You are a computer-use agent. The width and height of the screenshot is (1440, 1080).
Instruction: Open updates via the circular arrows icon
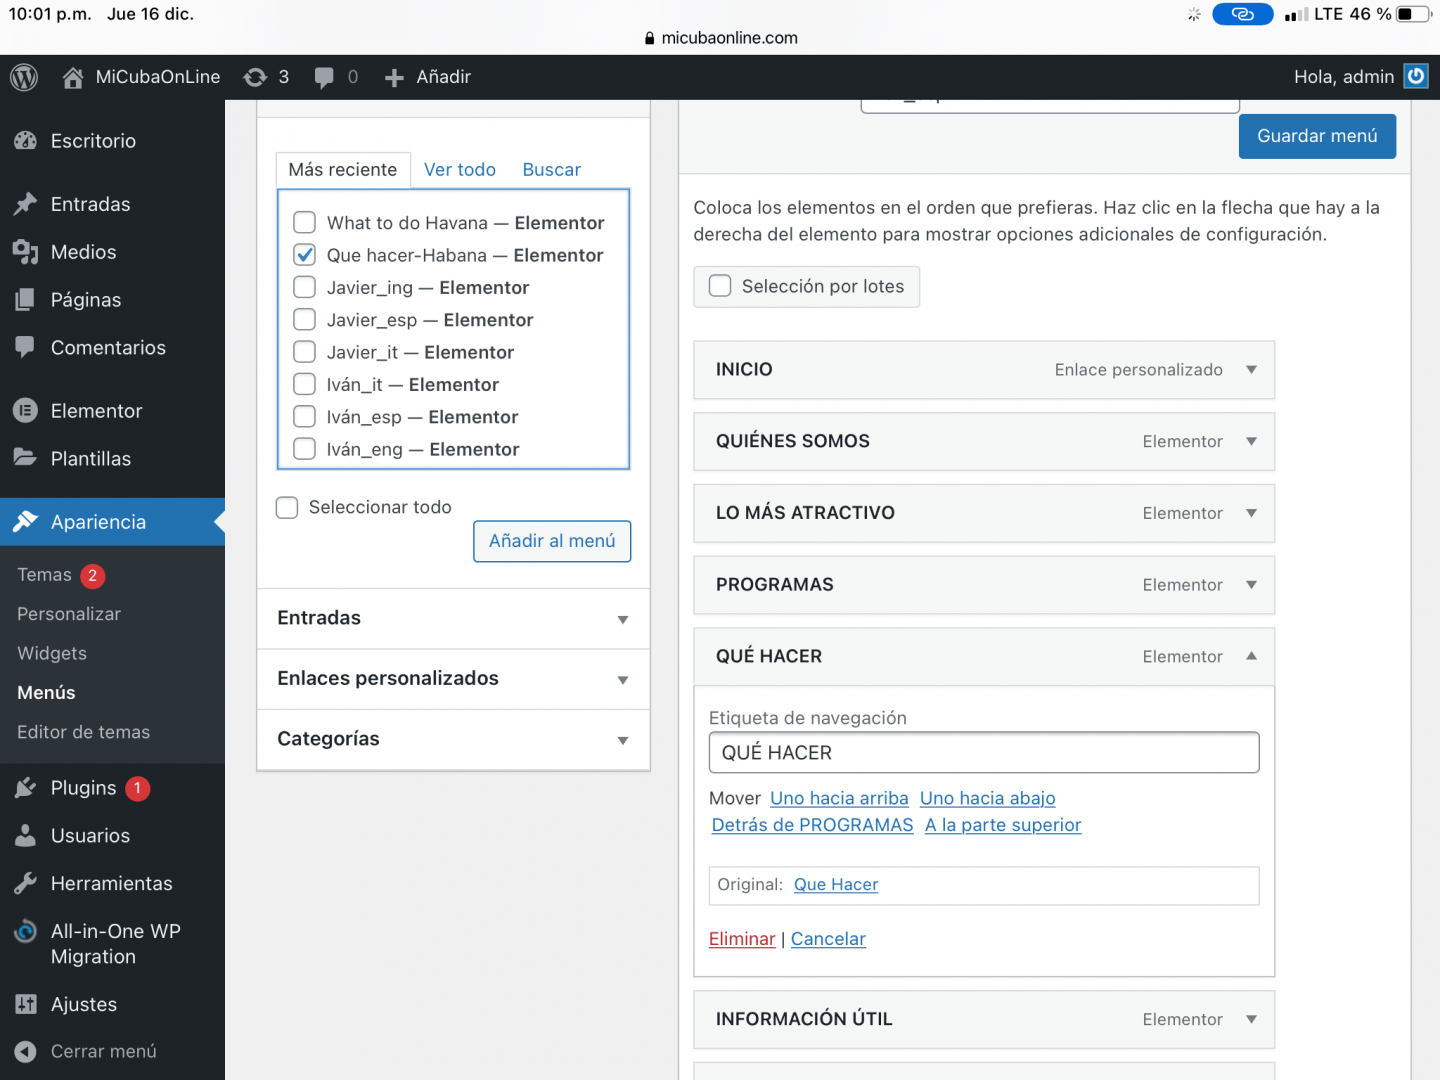pyautogui.click(x=255, y=77)
